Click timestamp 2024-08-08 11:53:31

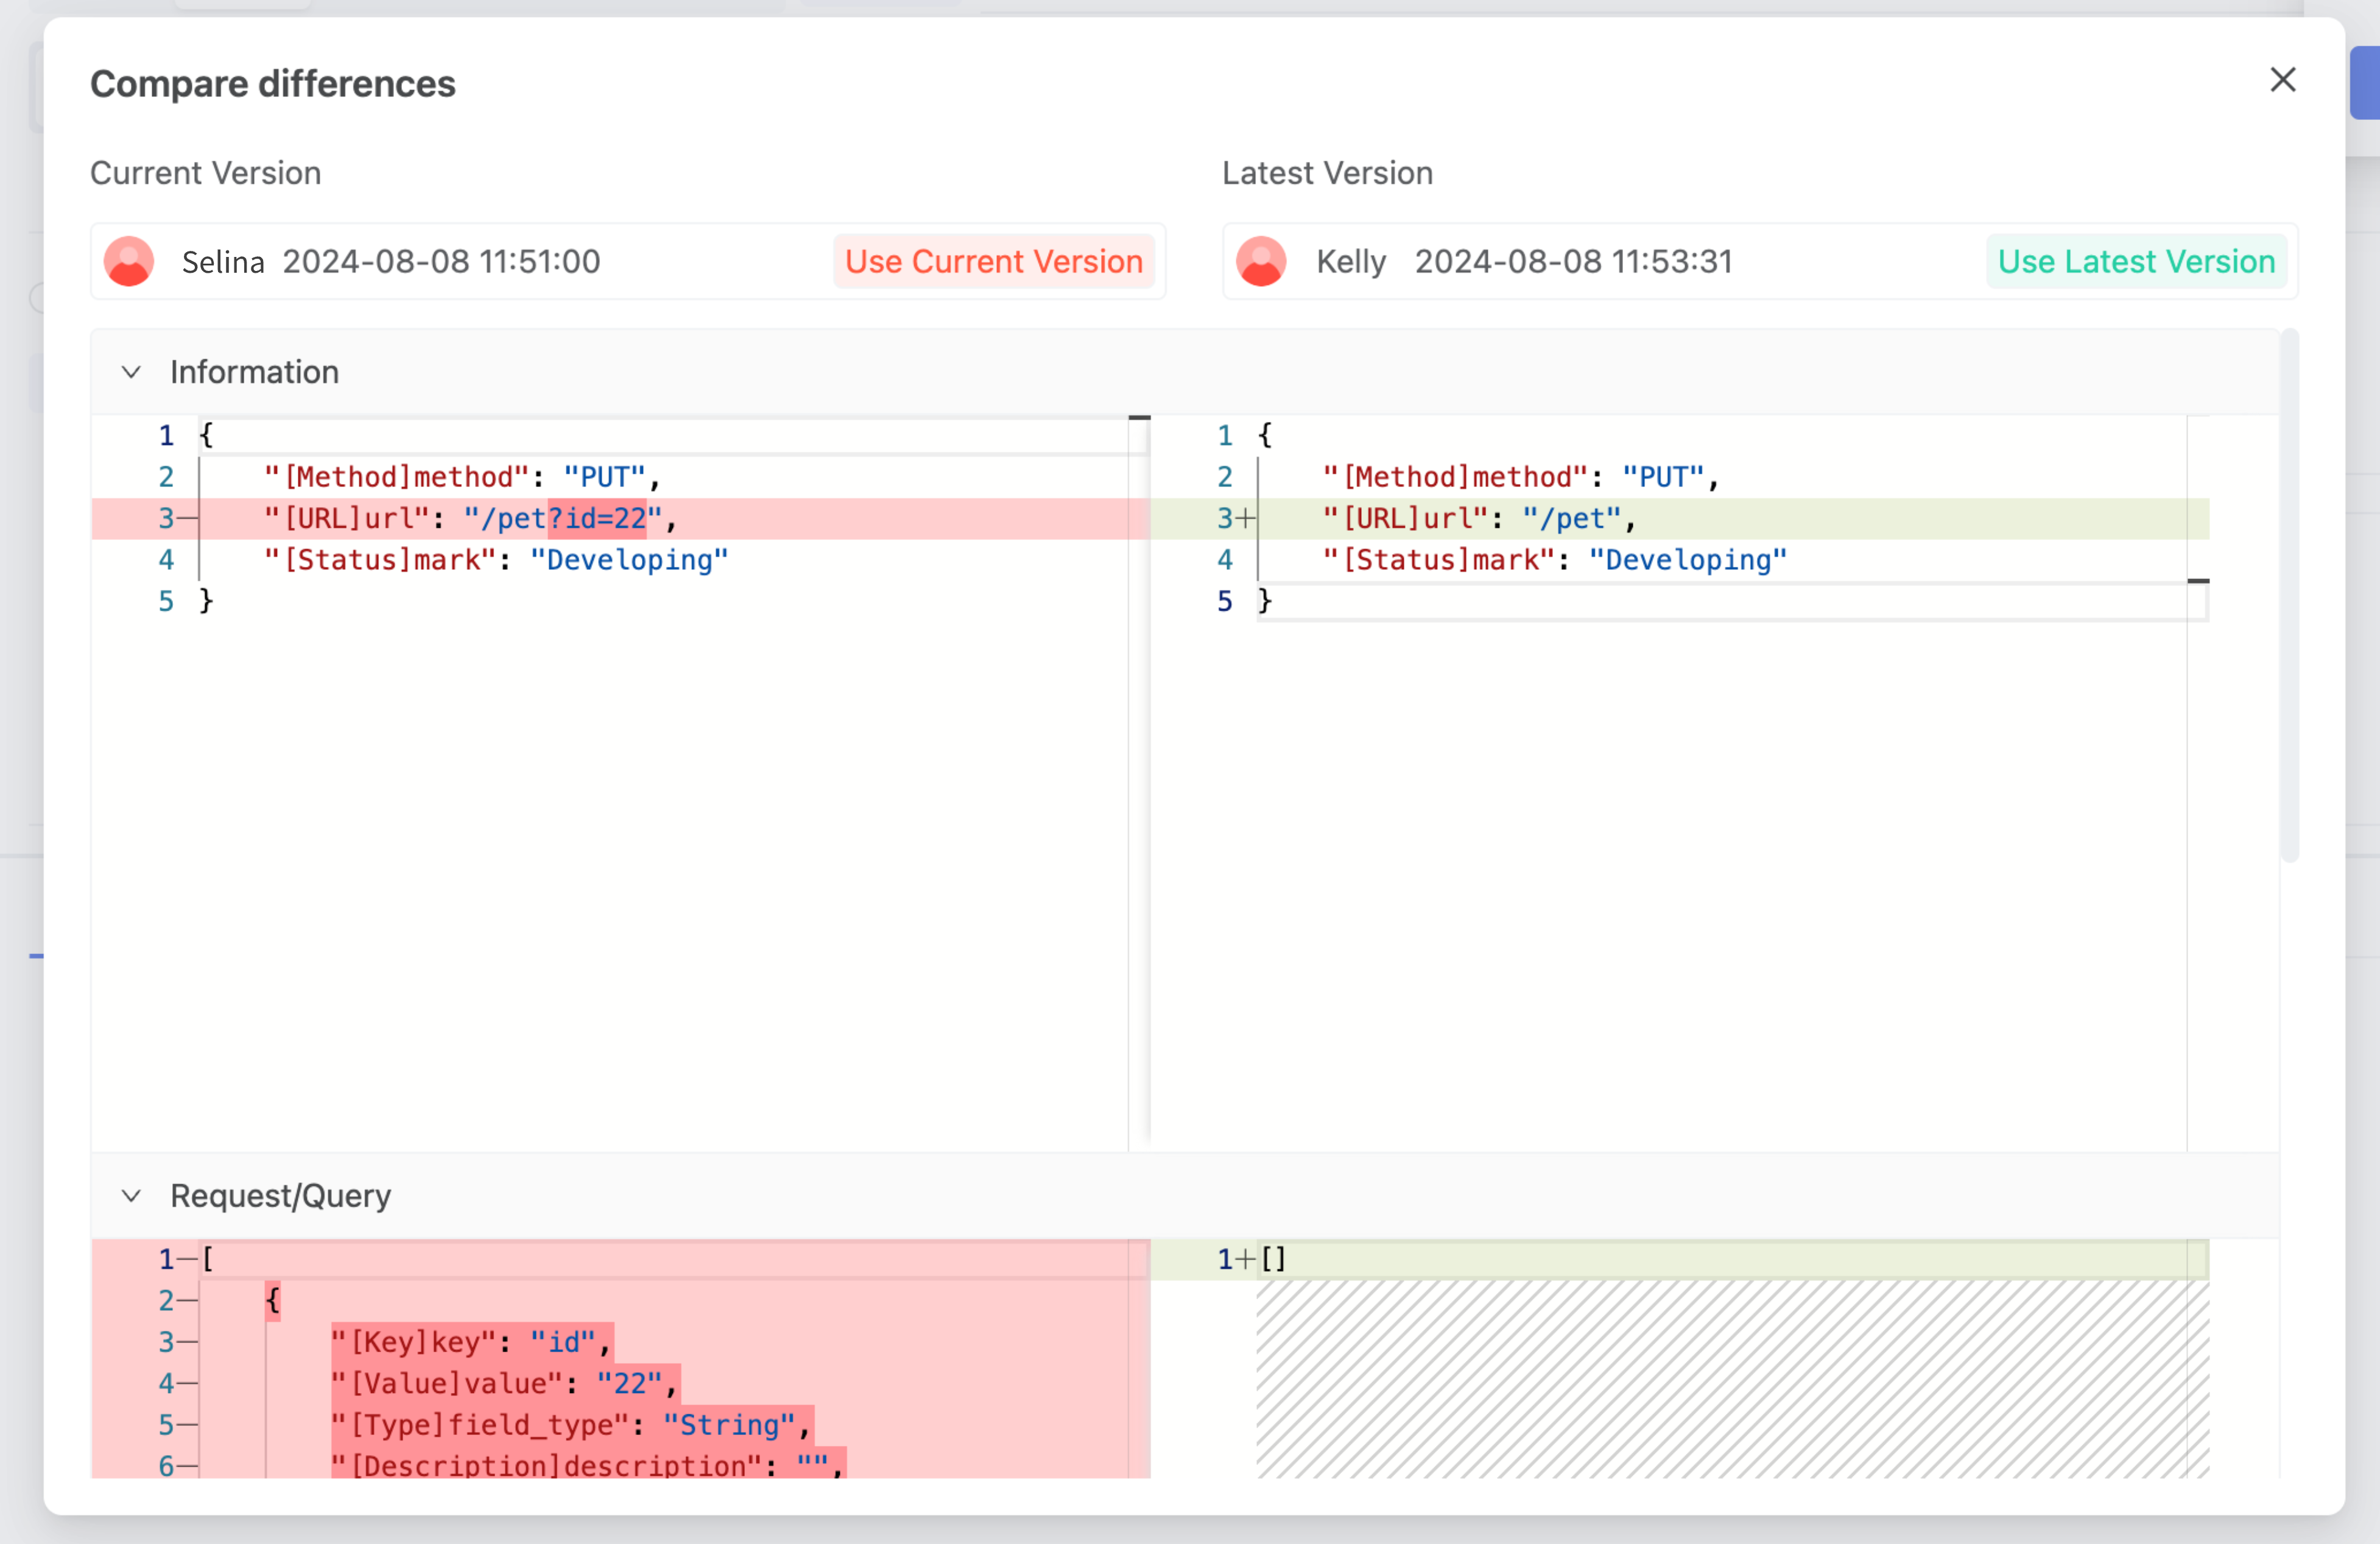click(1573, 262)
